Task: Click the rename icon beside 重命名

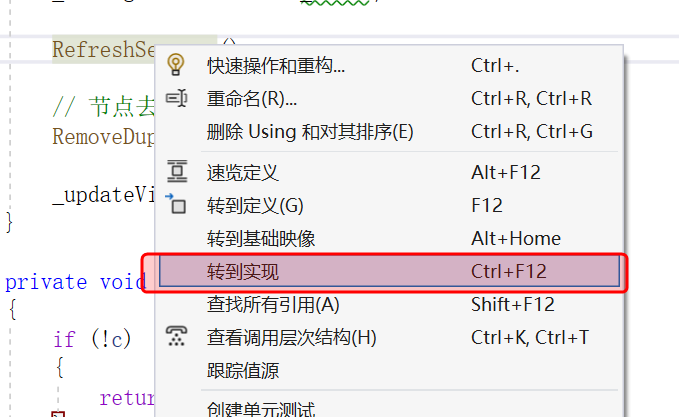Action: pyautogui.click(x=176, y=98)
